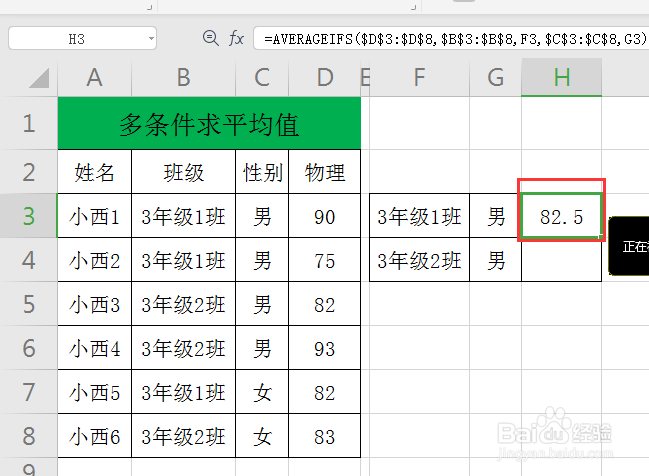Select column A header
The height and width of the screenshot is (476, 649).
pyautogui.click(x=94, y=77)
